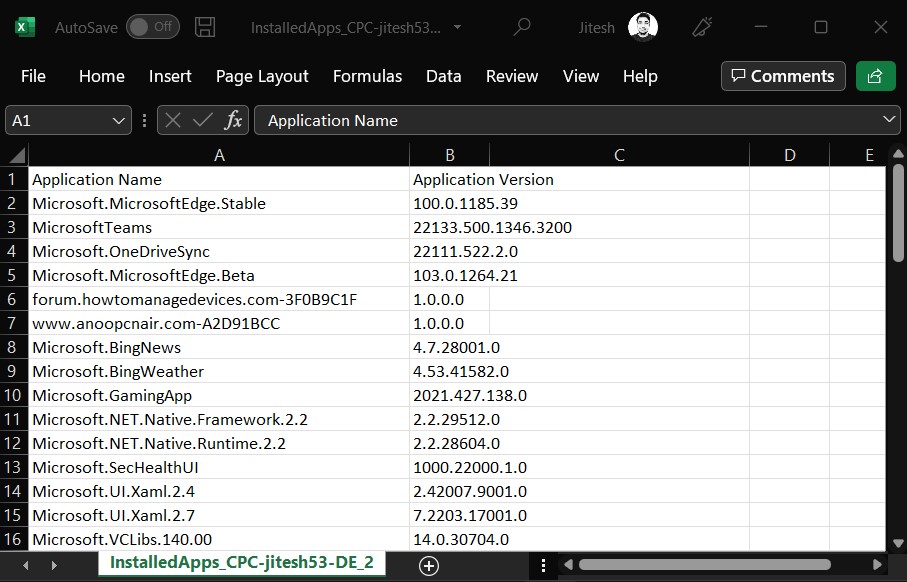The image size is (907, 582).
Task: Add a new sheet with plus icon
Action: 429,566
